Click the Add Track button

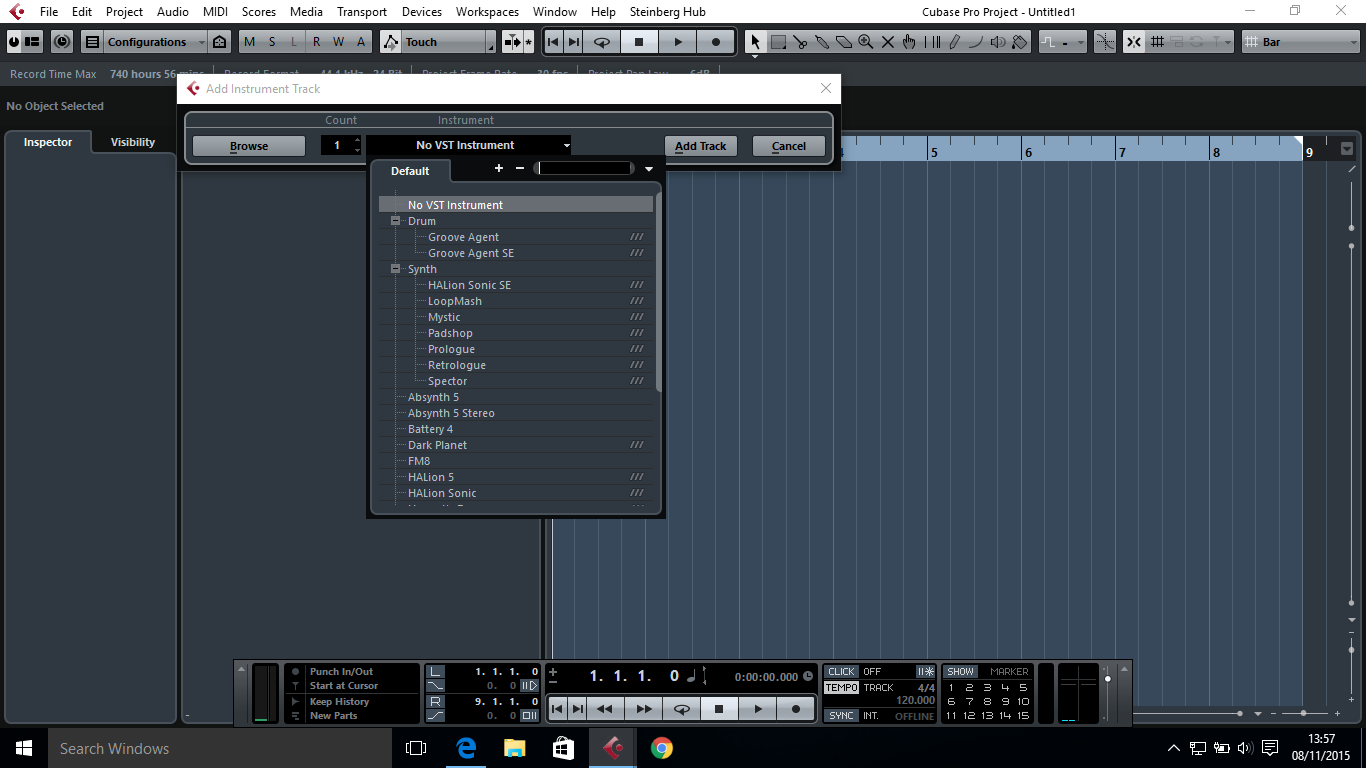700,146
